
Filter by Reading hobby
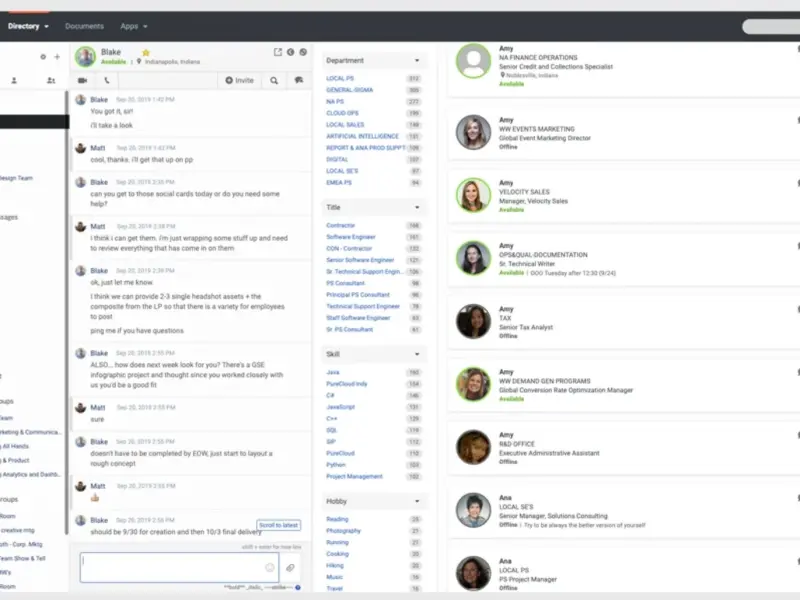[337, 519]
